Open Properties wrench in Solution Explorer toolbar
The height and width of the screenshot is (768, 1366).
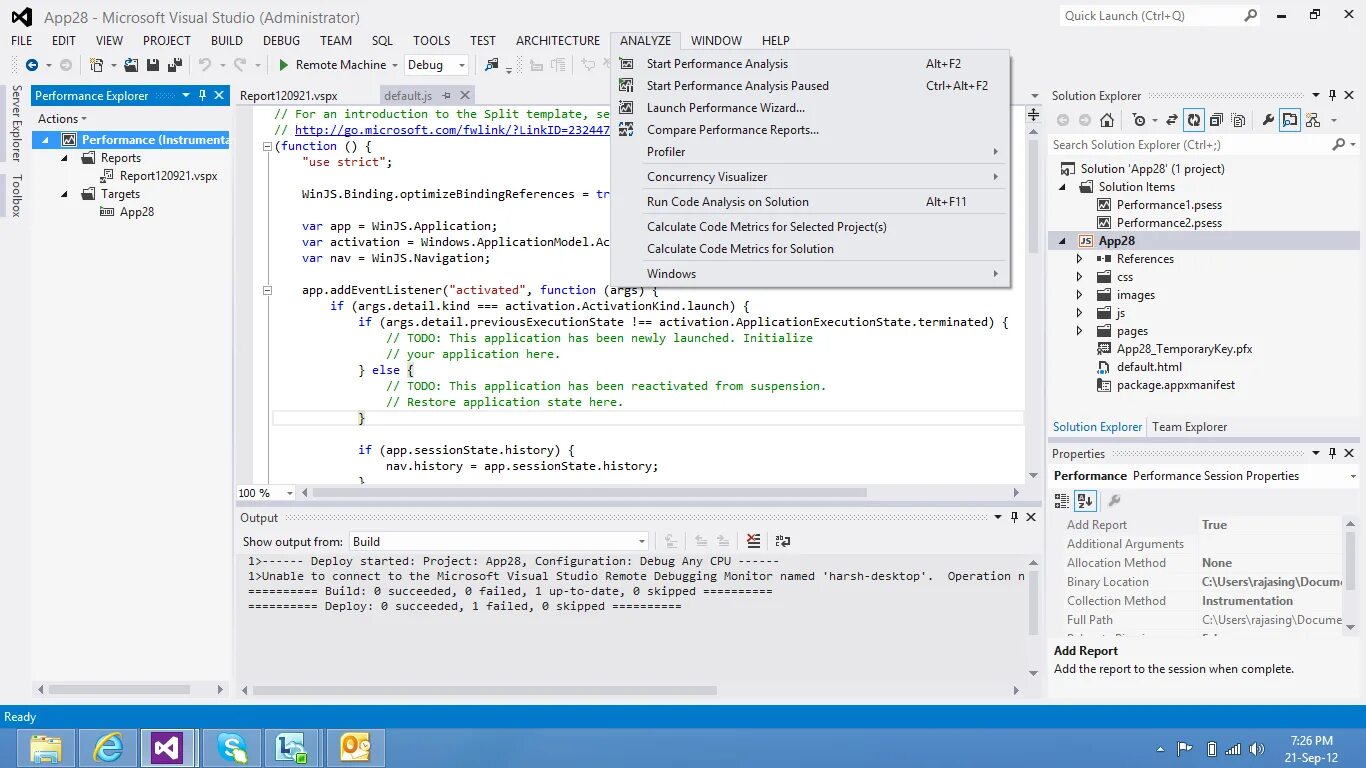point(1268,120)
